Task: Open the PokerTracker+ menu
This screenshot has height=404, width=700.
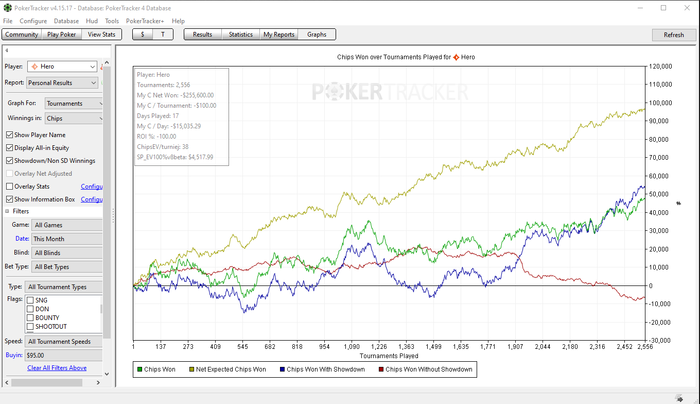Action: click(145, 21)
